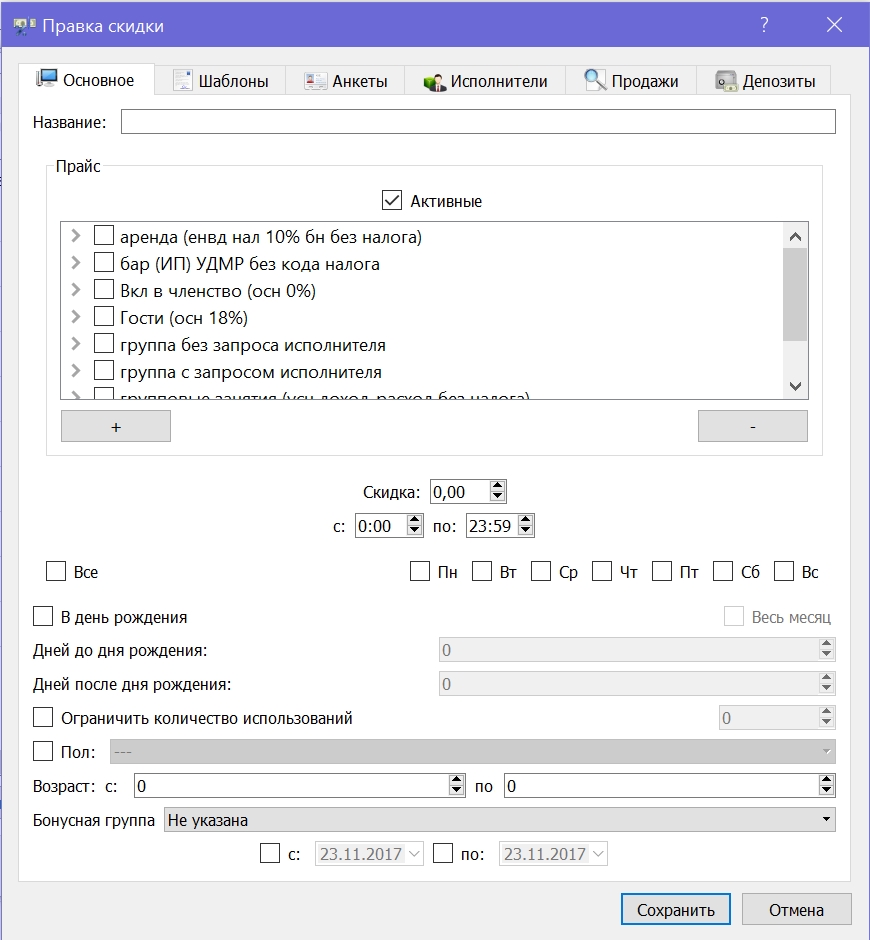Check the Сб weekday checkbox
The image size is (870, 940).
tap(723, 571)
